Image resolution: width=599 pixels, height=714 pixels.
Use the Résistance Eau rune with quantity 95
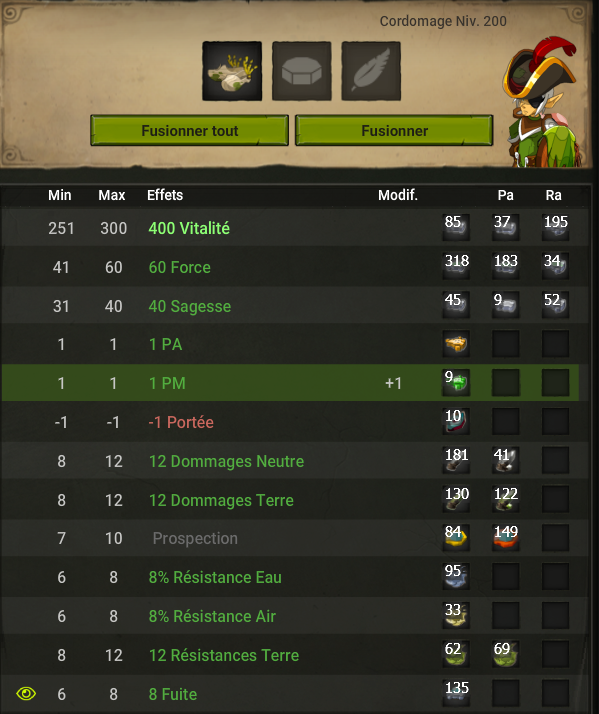point(456,576)
